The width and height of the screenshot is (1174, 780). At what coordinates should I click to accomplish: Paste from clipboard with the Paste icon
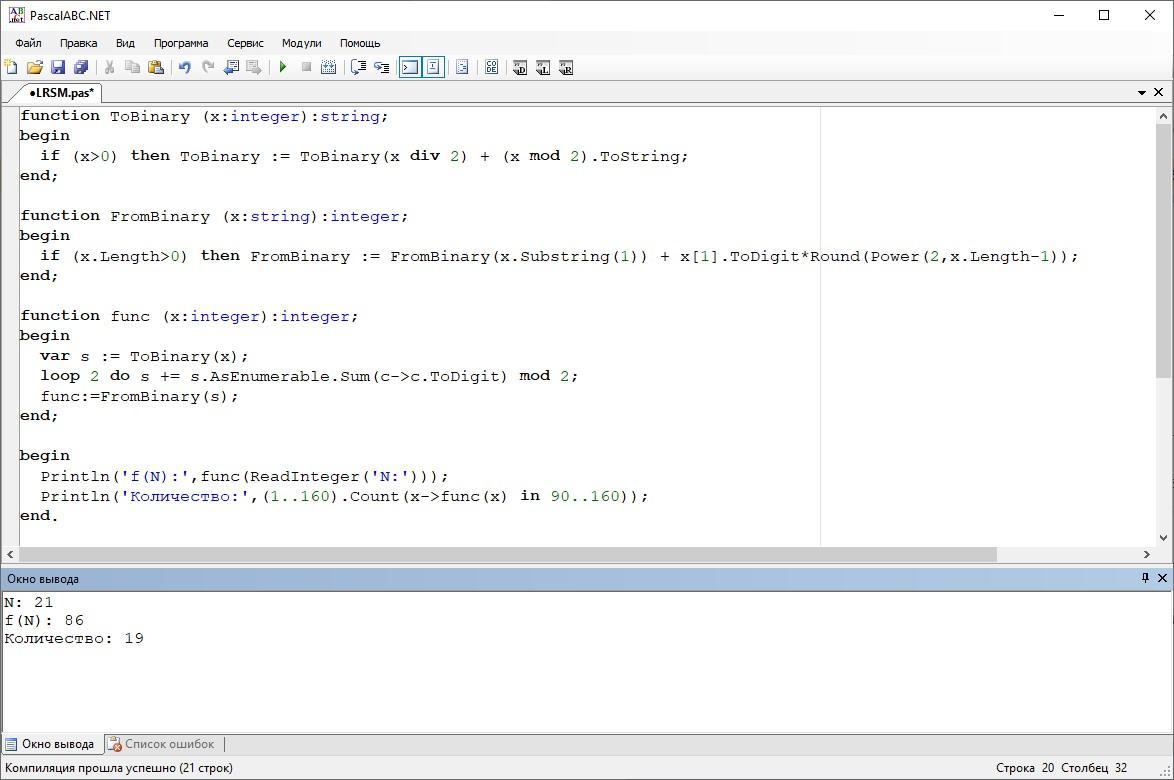[156, 67]
